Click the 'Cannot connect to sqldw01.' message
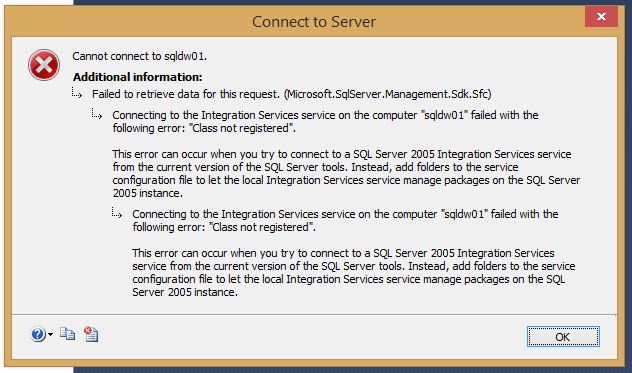The image size is (632, 373). point(139,56)
